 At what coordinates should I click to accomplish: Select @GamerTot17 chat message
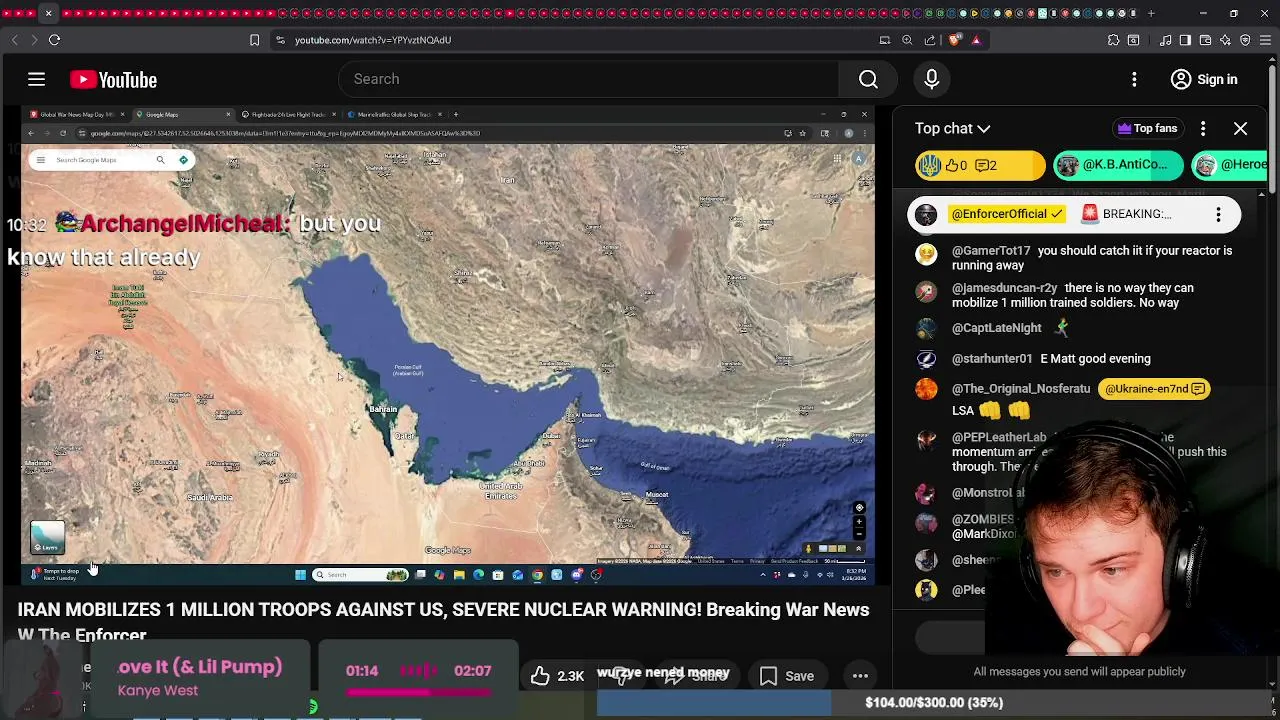[1080, 258]
